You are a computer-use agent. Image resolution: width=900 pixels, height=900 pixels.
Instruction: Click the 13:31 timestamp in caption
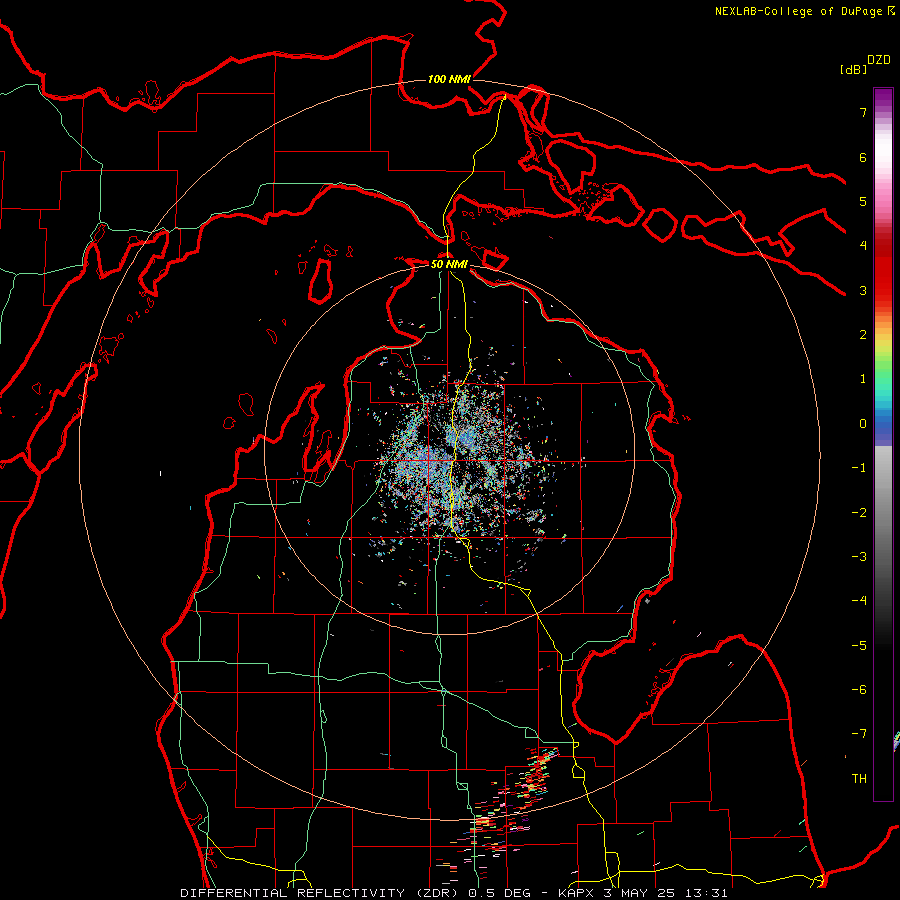click(x=707, y=893)
